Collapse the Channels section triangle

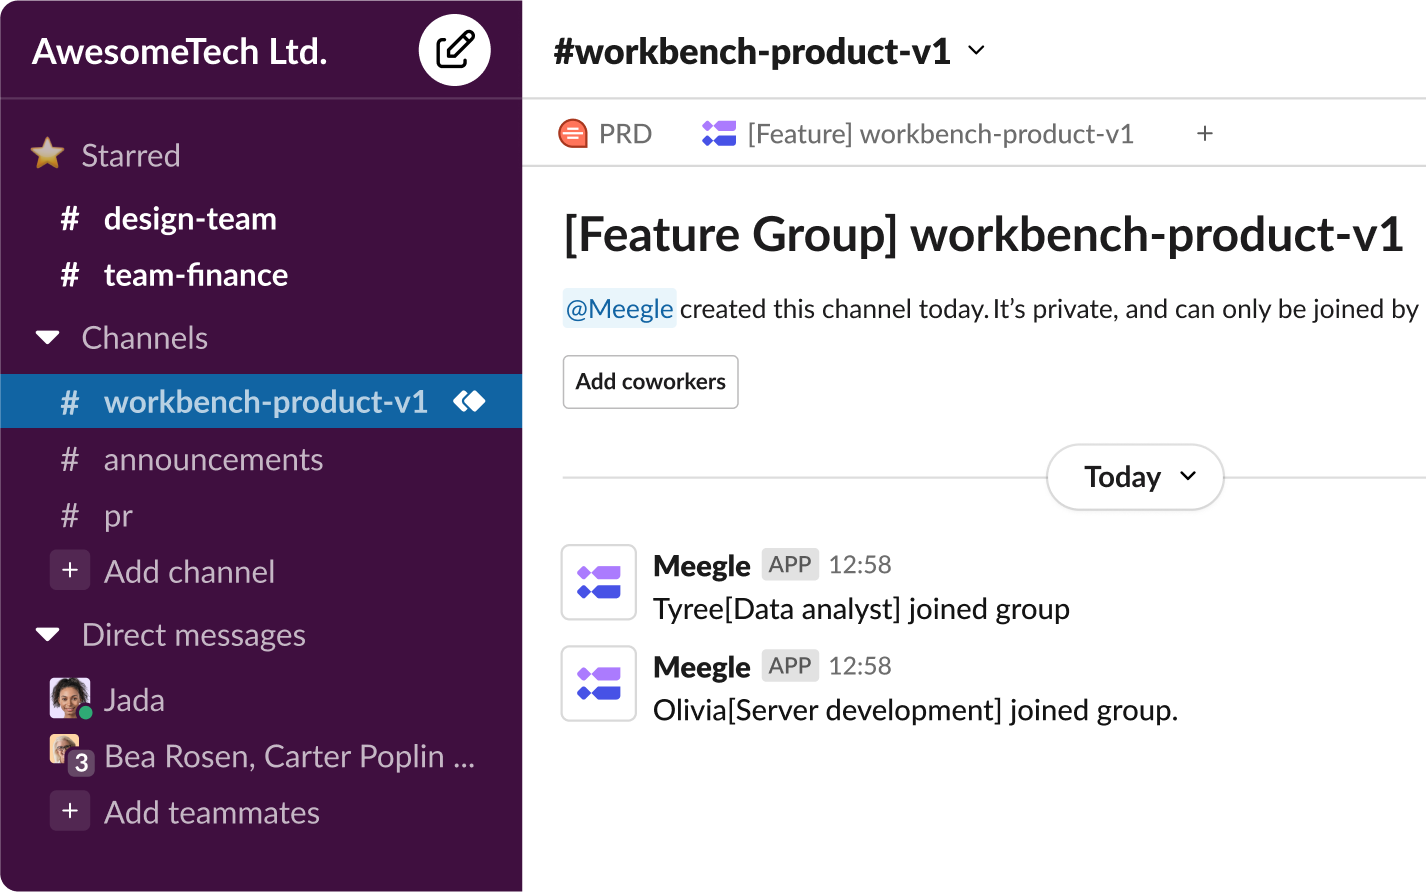click(47, 337)
